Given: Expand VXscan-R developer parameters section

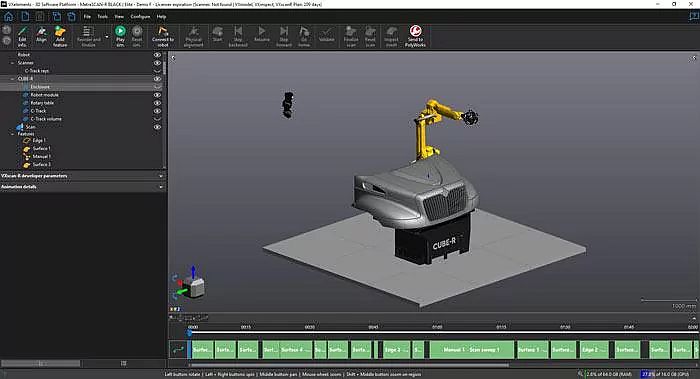Looking at the screenshot, I should 83,176.
